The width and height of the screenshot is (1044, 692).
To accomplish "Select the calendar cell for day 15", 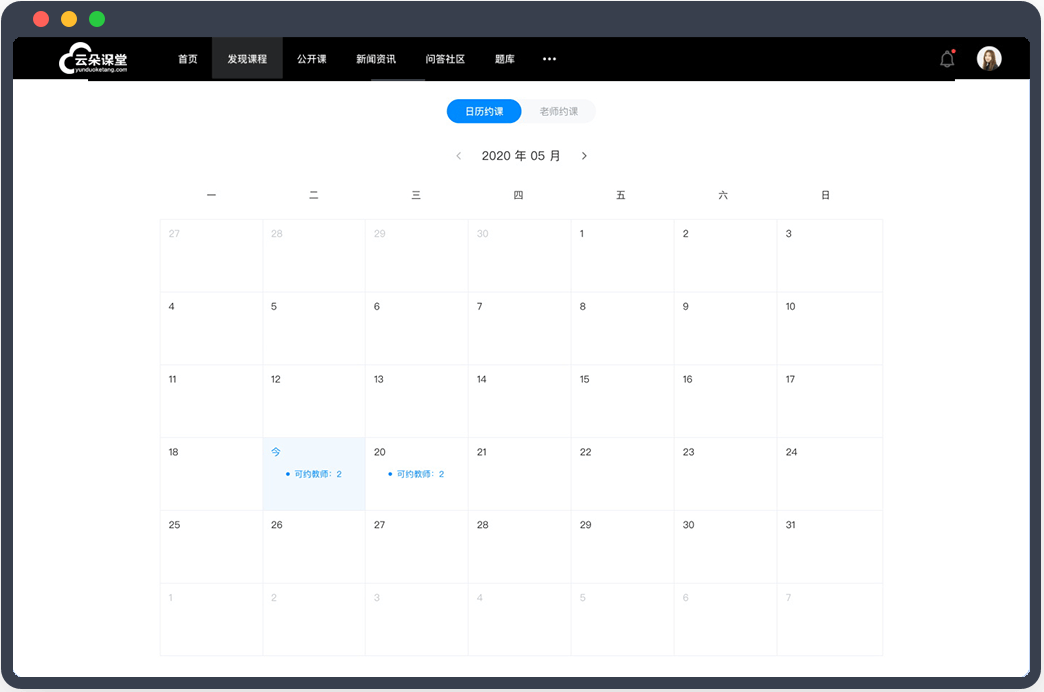I will pyautogui.click(x=623, y=402).
